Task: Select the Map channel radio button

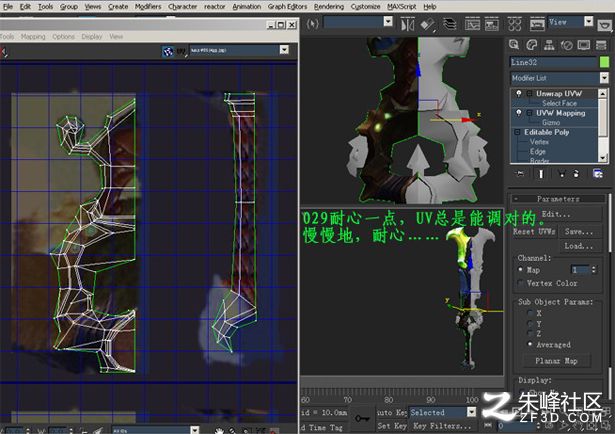Action: [520, 270]
